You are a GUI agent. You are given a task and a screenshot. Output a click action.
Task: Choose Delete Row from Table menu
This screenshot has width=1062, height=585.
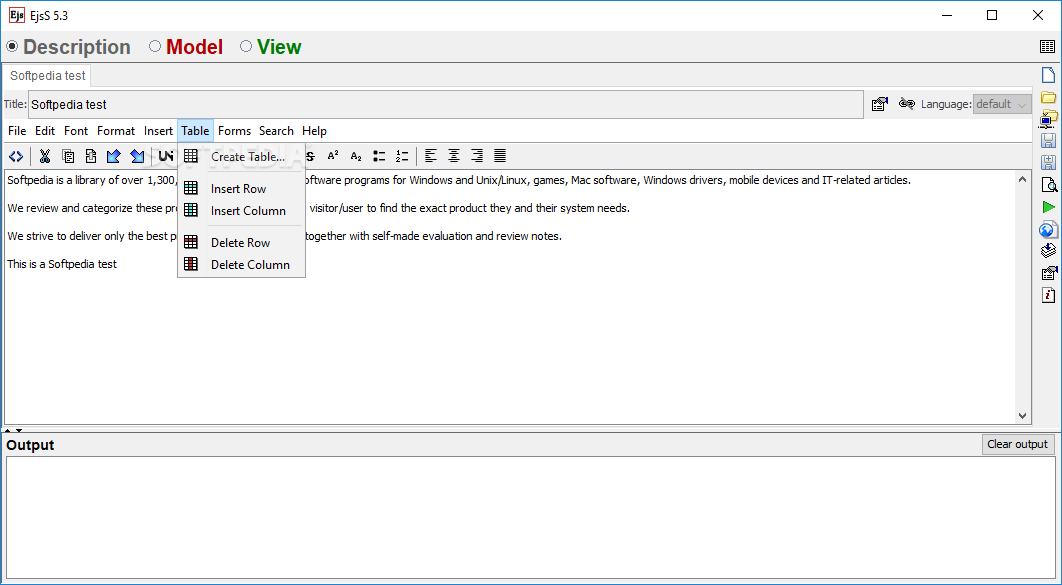[x=241, y=242]
